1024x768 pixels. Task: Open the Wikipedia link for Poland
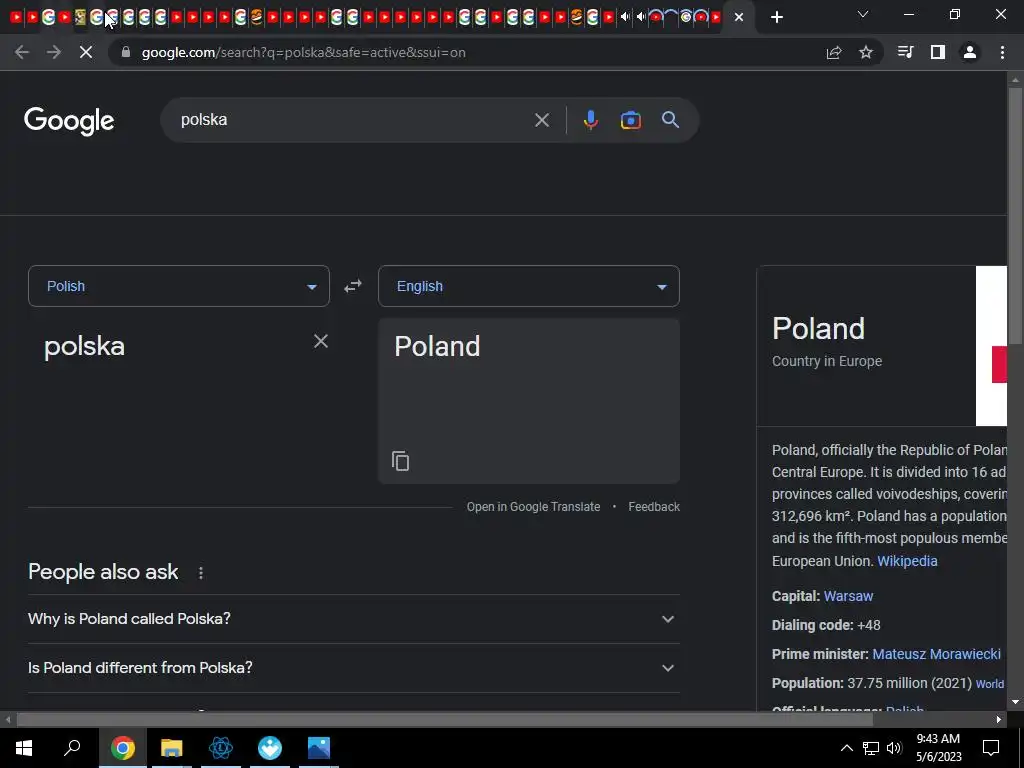(907, 561)
